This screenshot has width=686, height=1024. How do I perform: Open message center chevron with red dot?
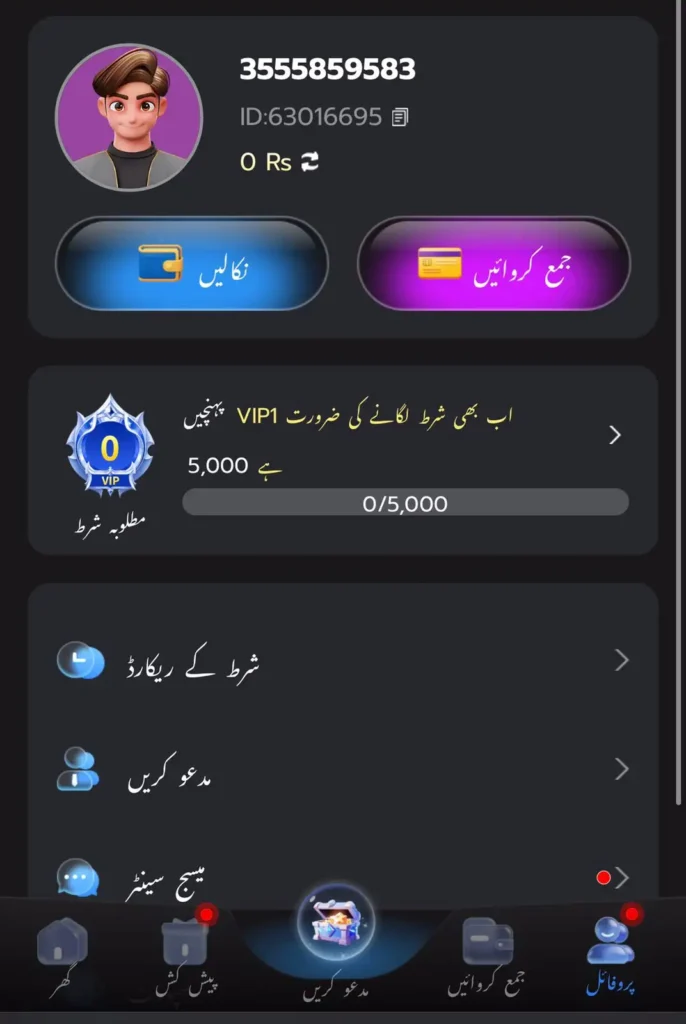pyautogui.click(x=613, y=878)
